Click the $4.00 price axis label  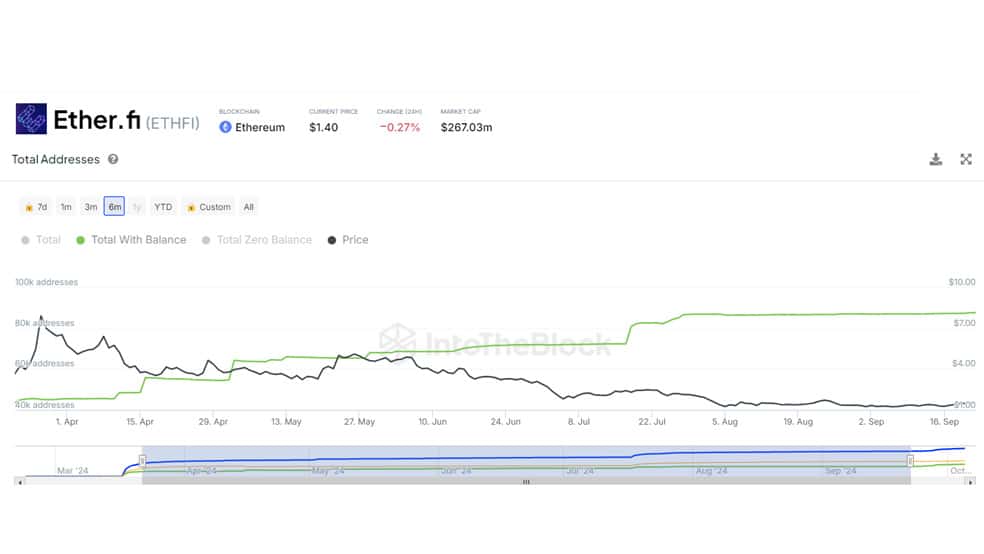coord(964,363)
